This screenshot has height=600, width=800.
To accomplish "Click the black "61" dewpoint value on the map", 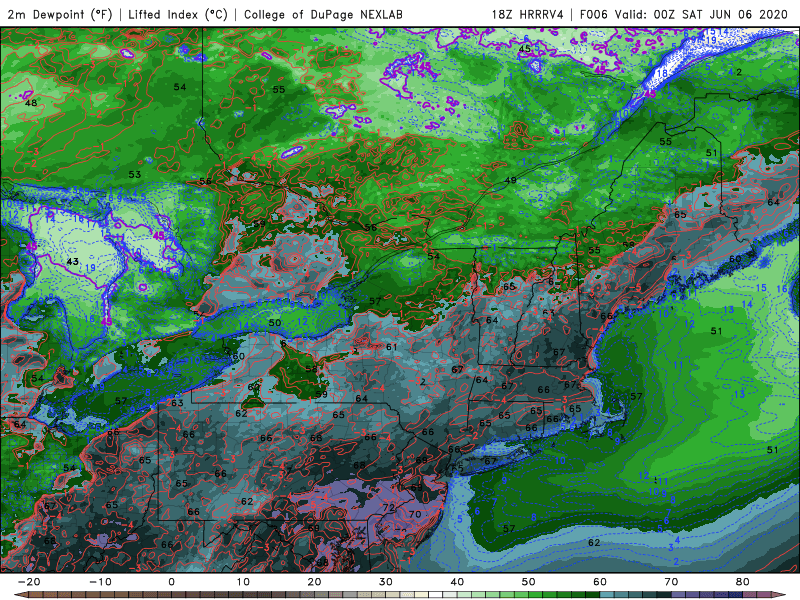I will pos(391,347).
